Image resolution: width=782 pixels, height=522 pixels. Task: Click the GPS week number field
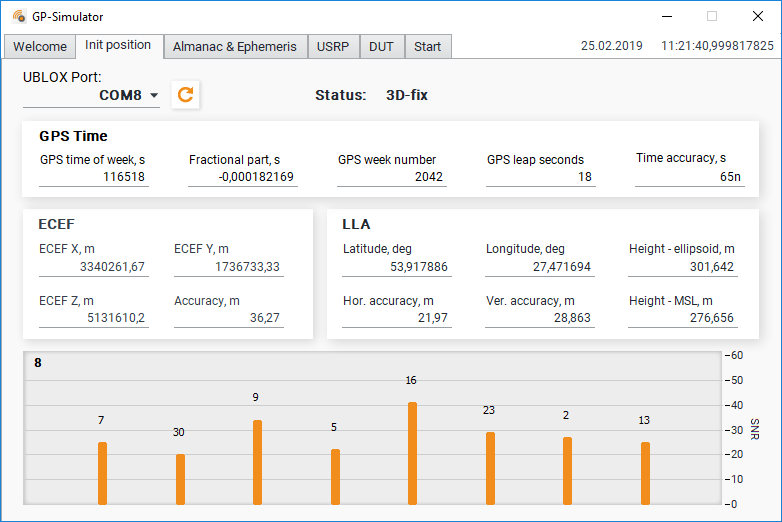pyautogui.click(x=391, y=177)
